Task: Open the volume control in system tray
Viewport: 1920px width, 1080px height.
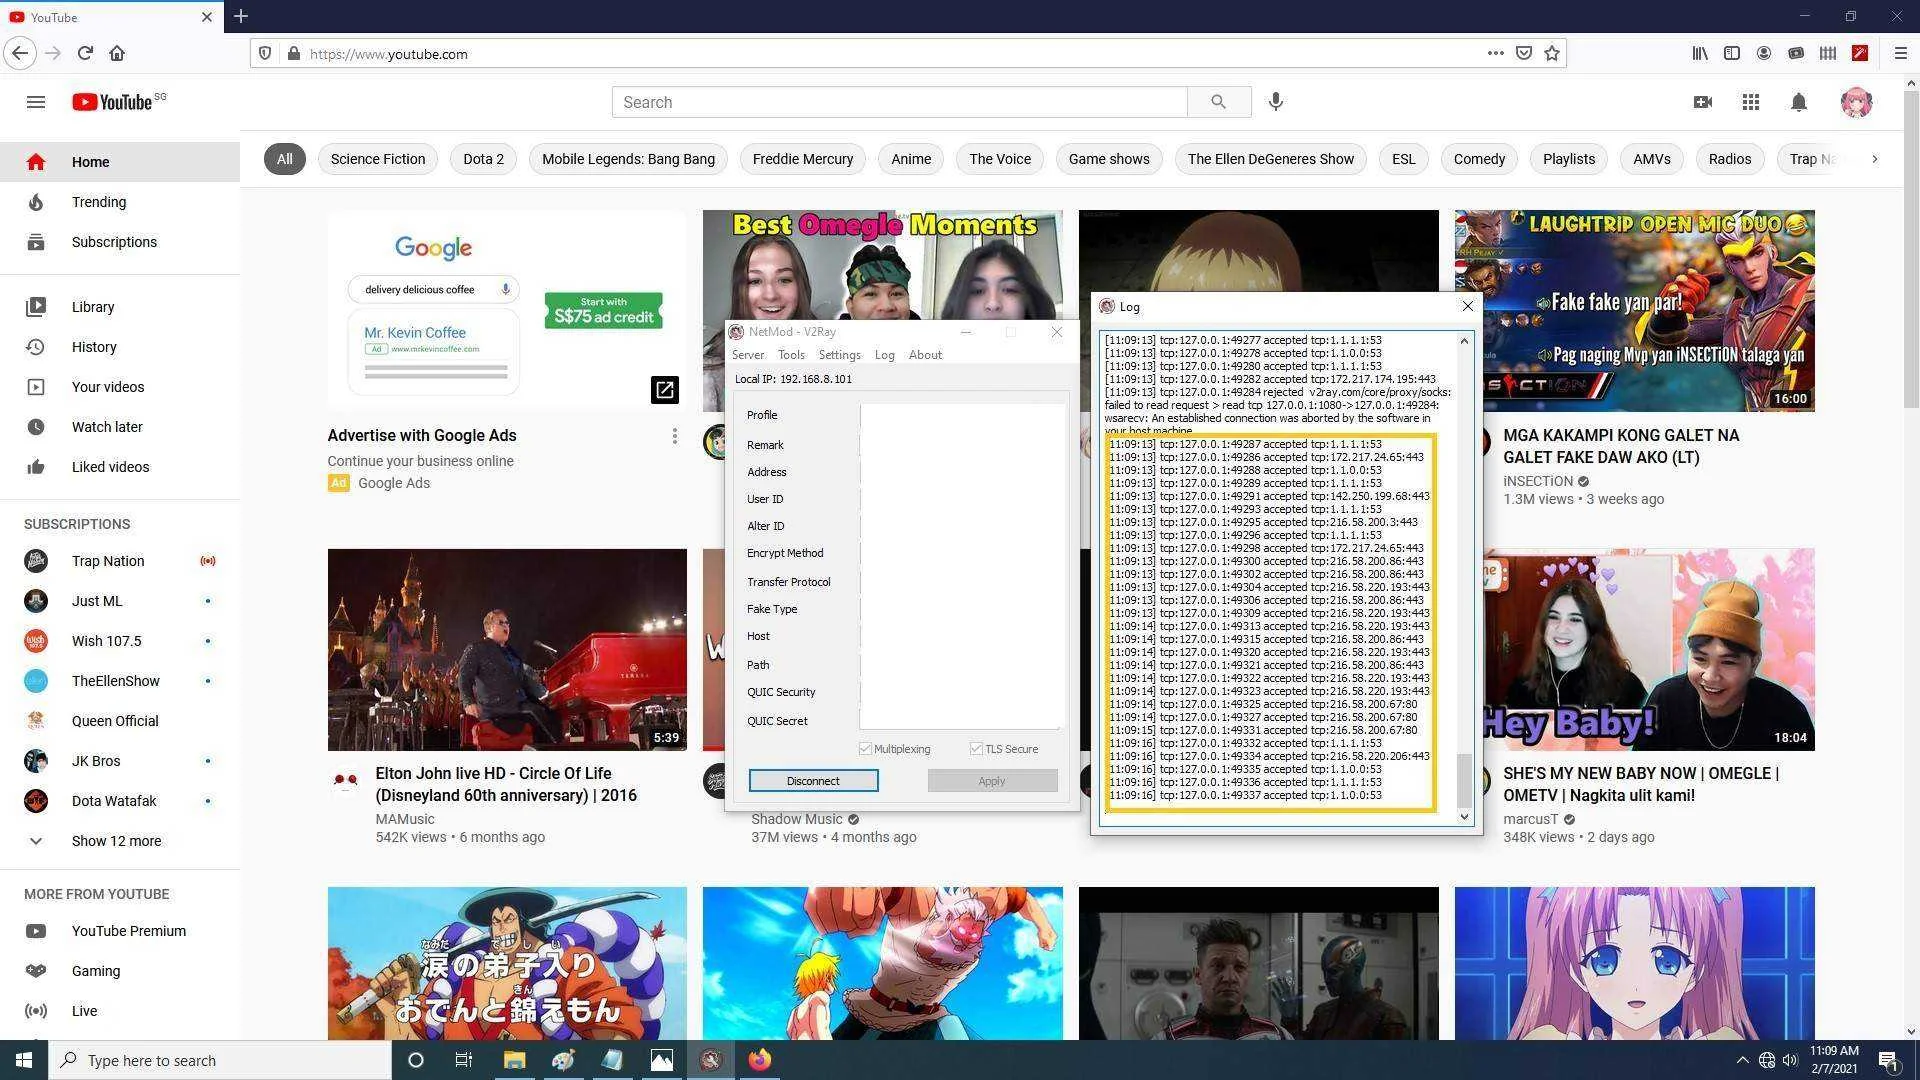Action: (1790, 1060)
